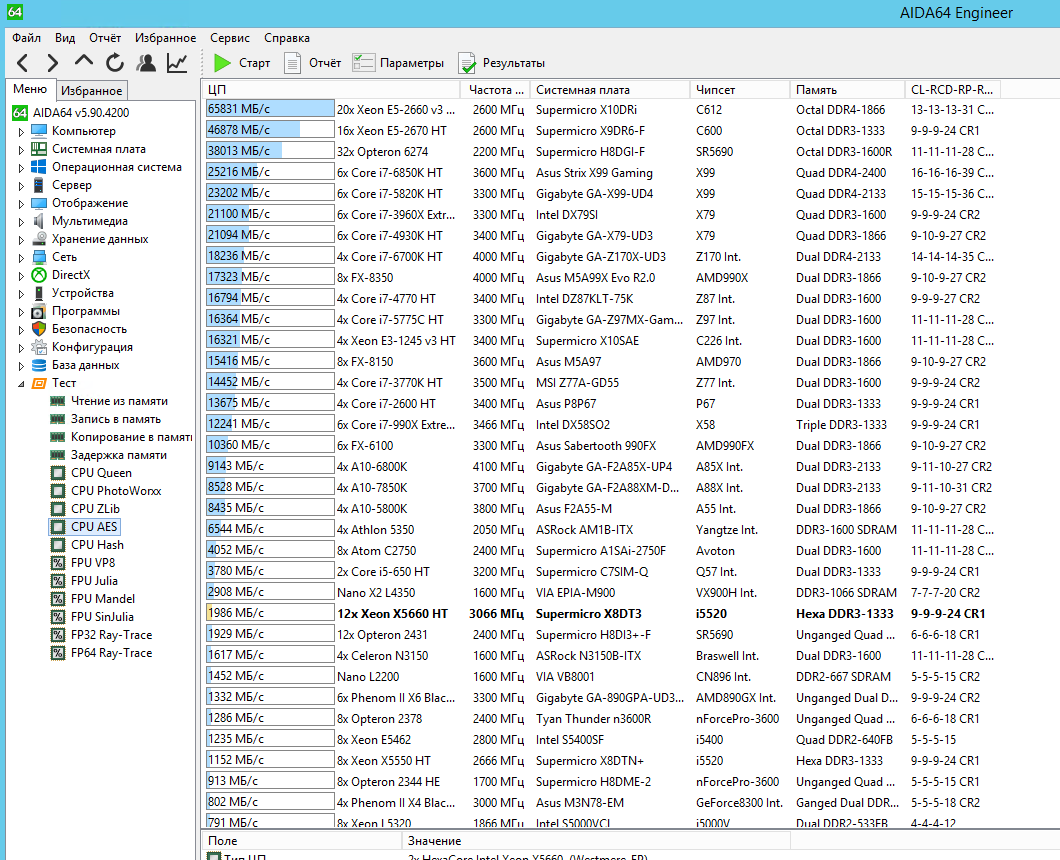The height and width of the screenshot is (860, 1060).
Task: Sort by the CL-RCD-RP-R... column header
Action: pos(953,89)
